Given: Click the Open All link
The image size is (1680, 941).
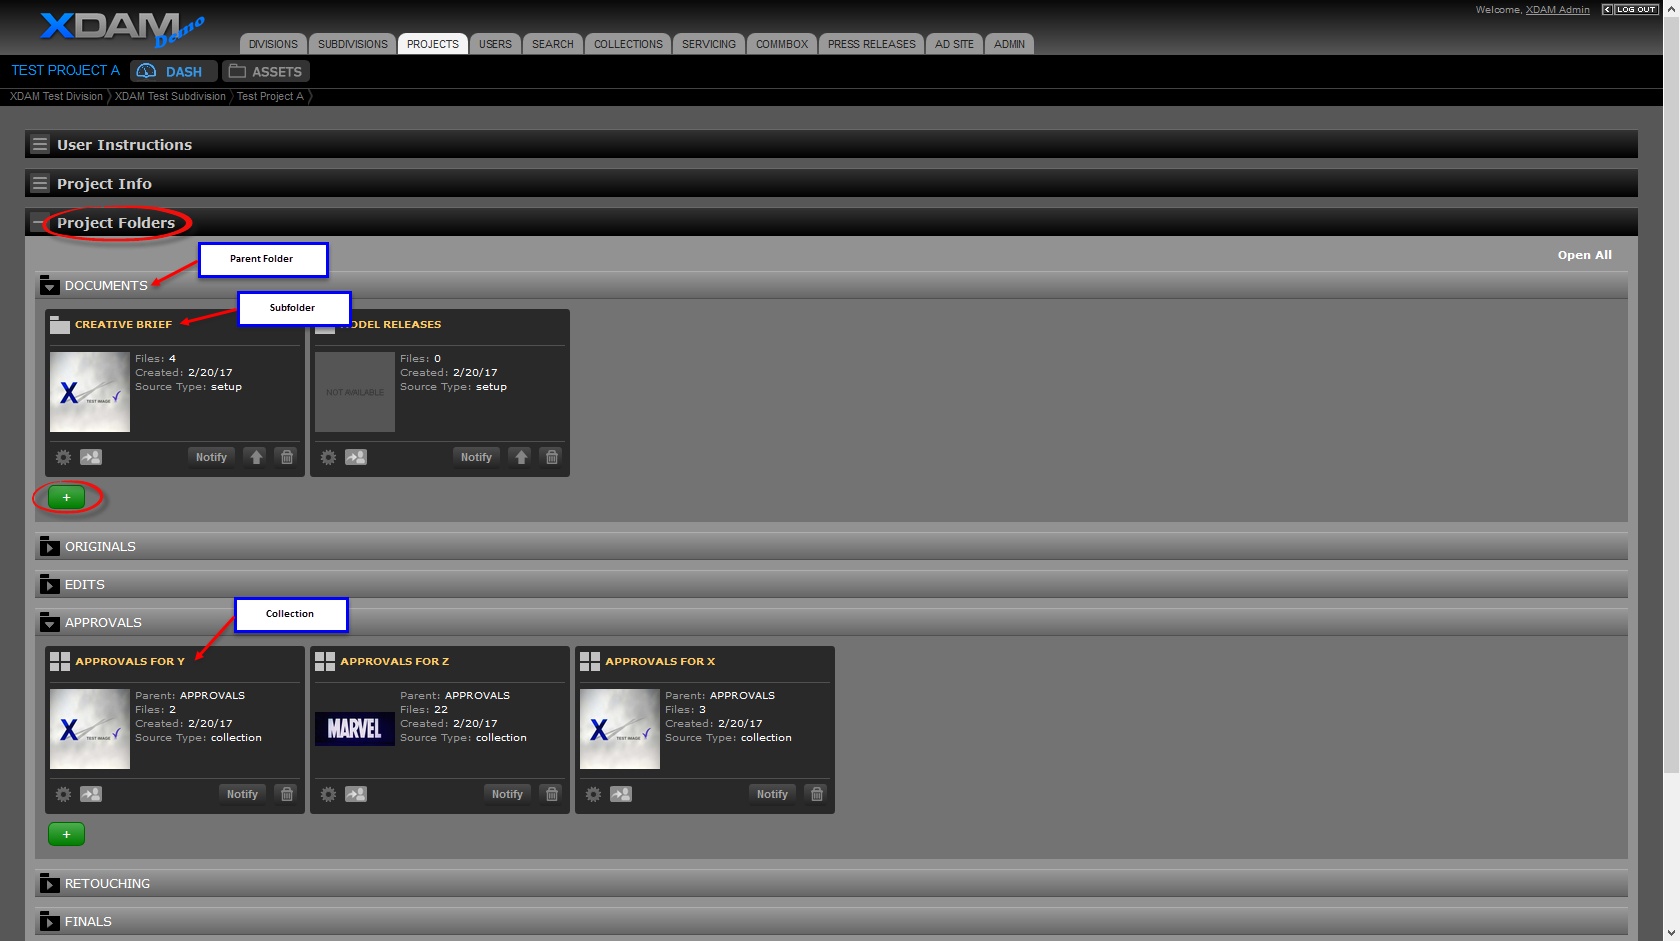Looking at the screenshot, I should 1584,255.
